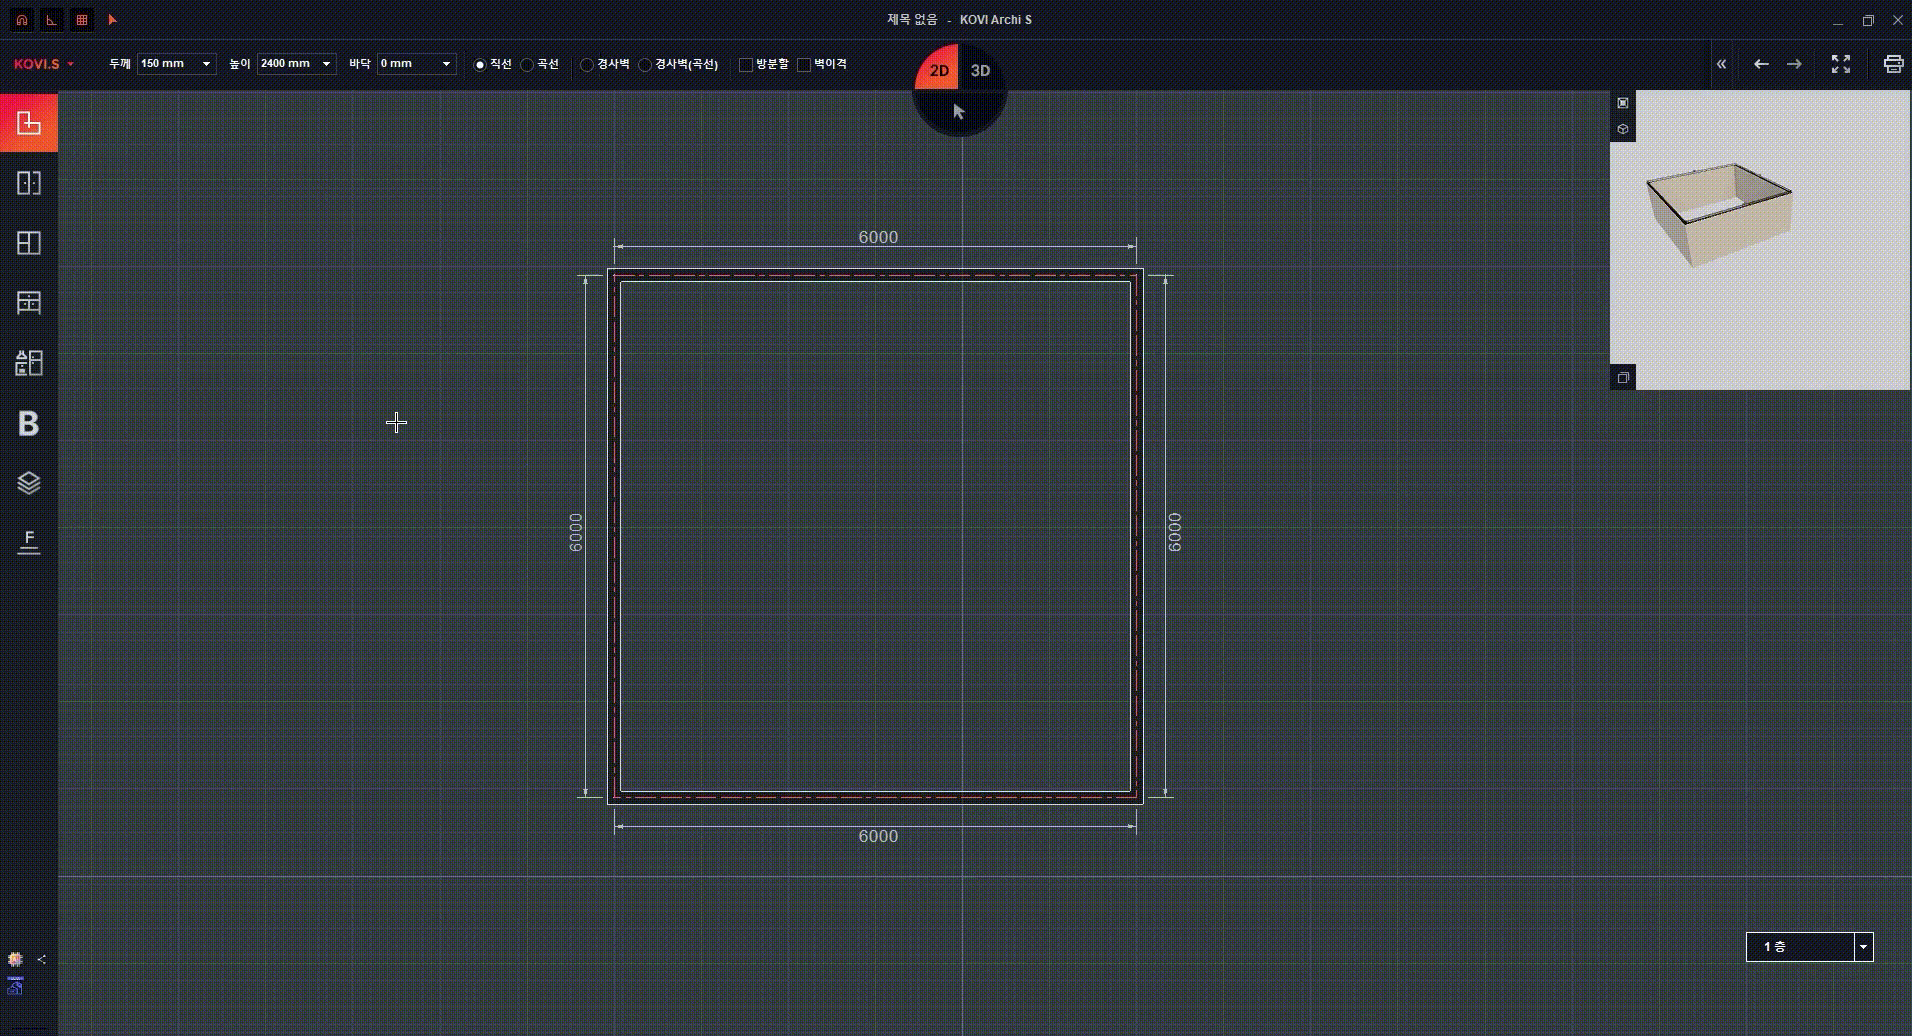This screenshot has height=1036, width=1912.
Task: Open the furniture cabinet tool
Action: (x=29, y=303)
